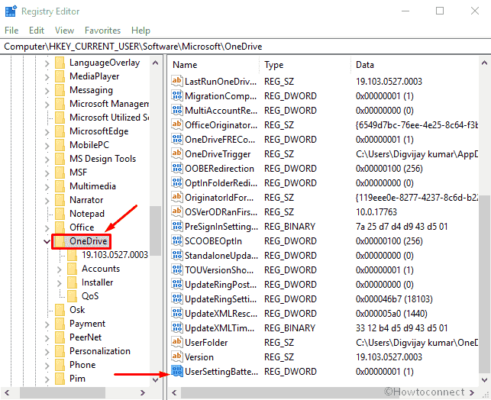Select the 19.103.0527.0003 subkey
Screen dimensions: 491x400
tap(115, 255)
